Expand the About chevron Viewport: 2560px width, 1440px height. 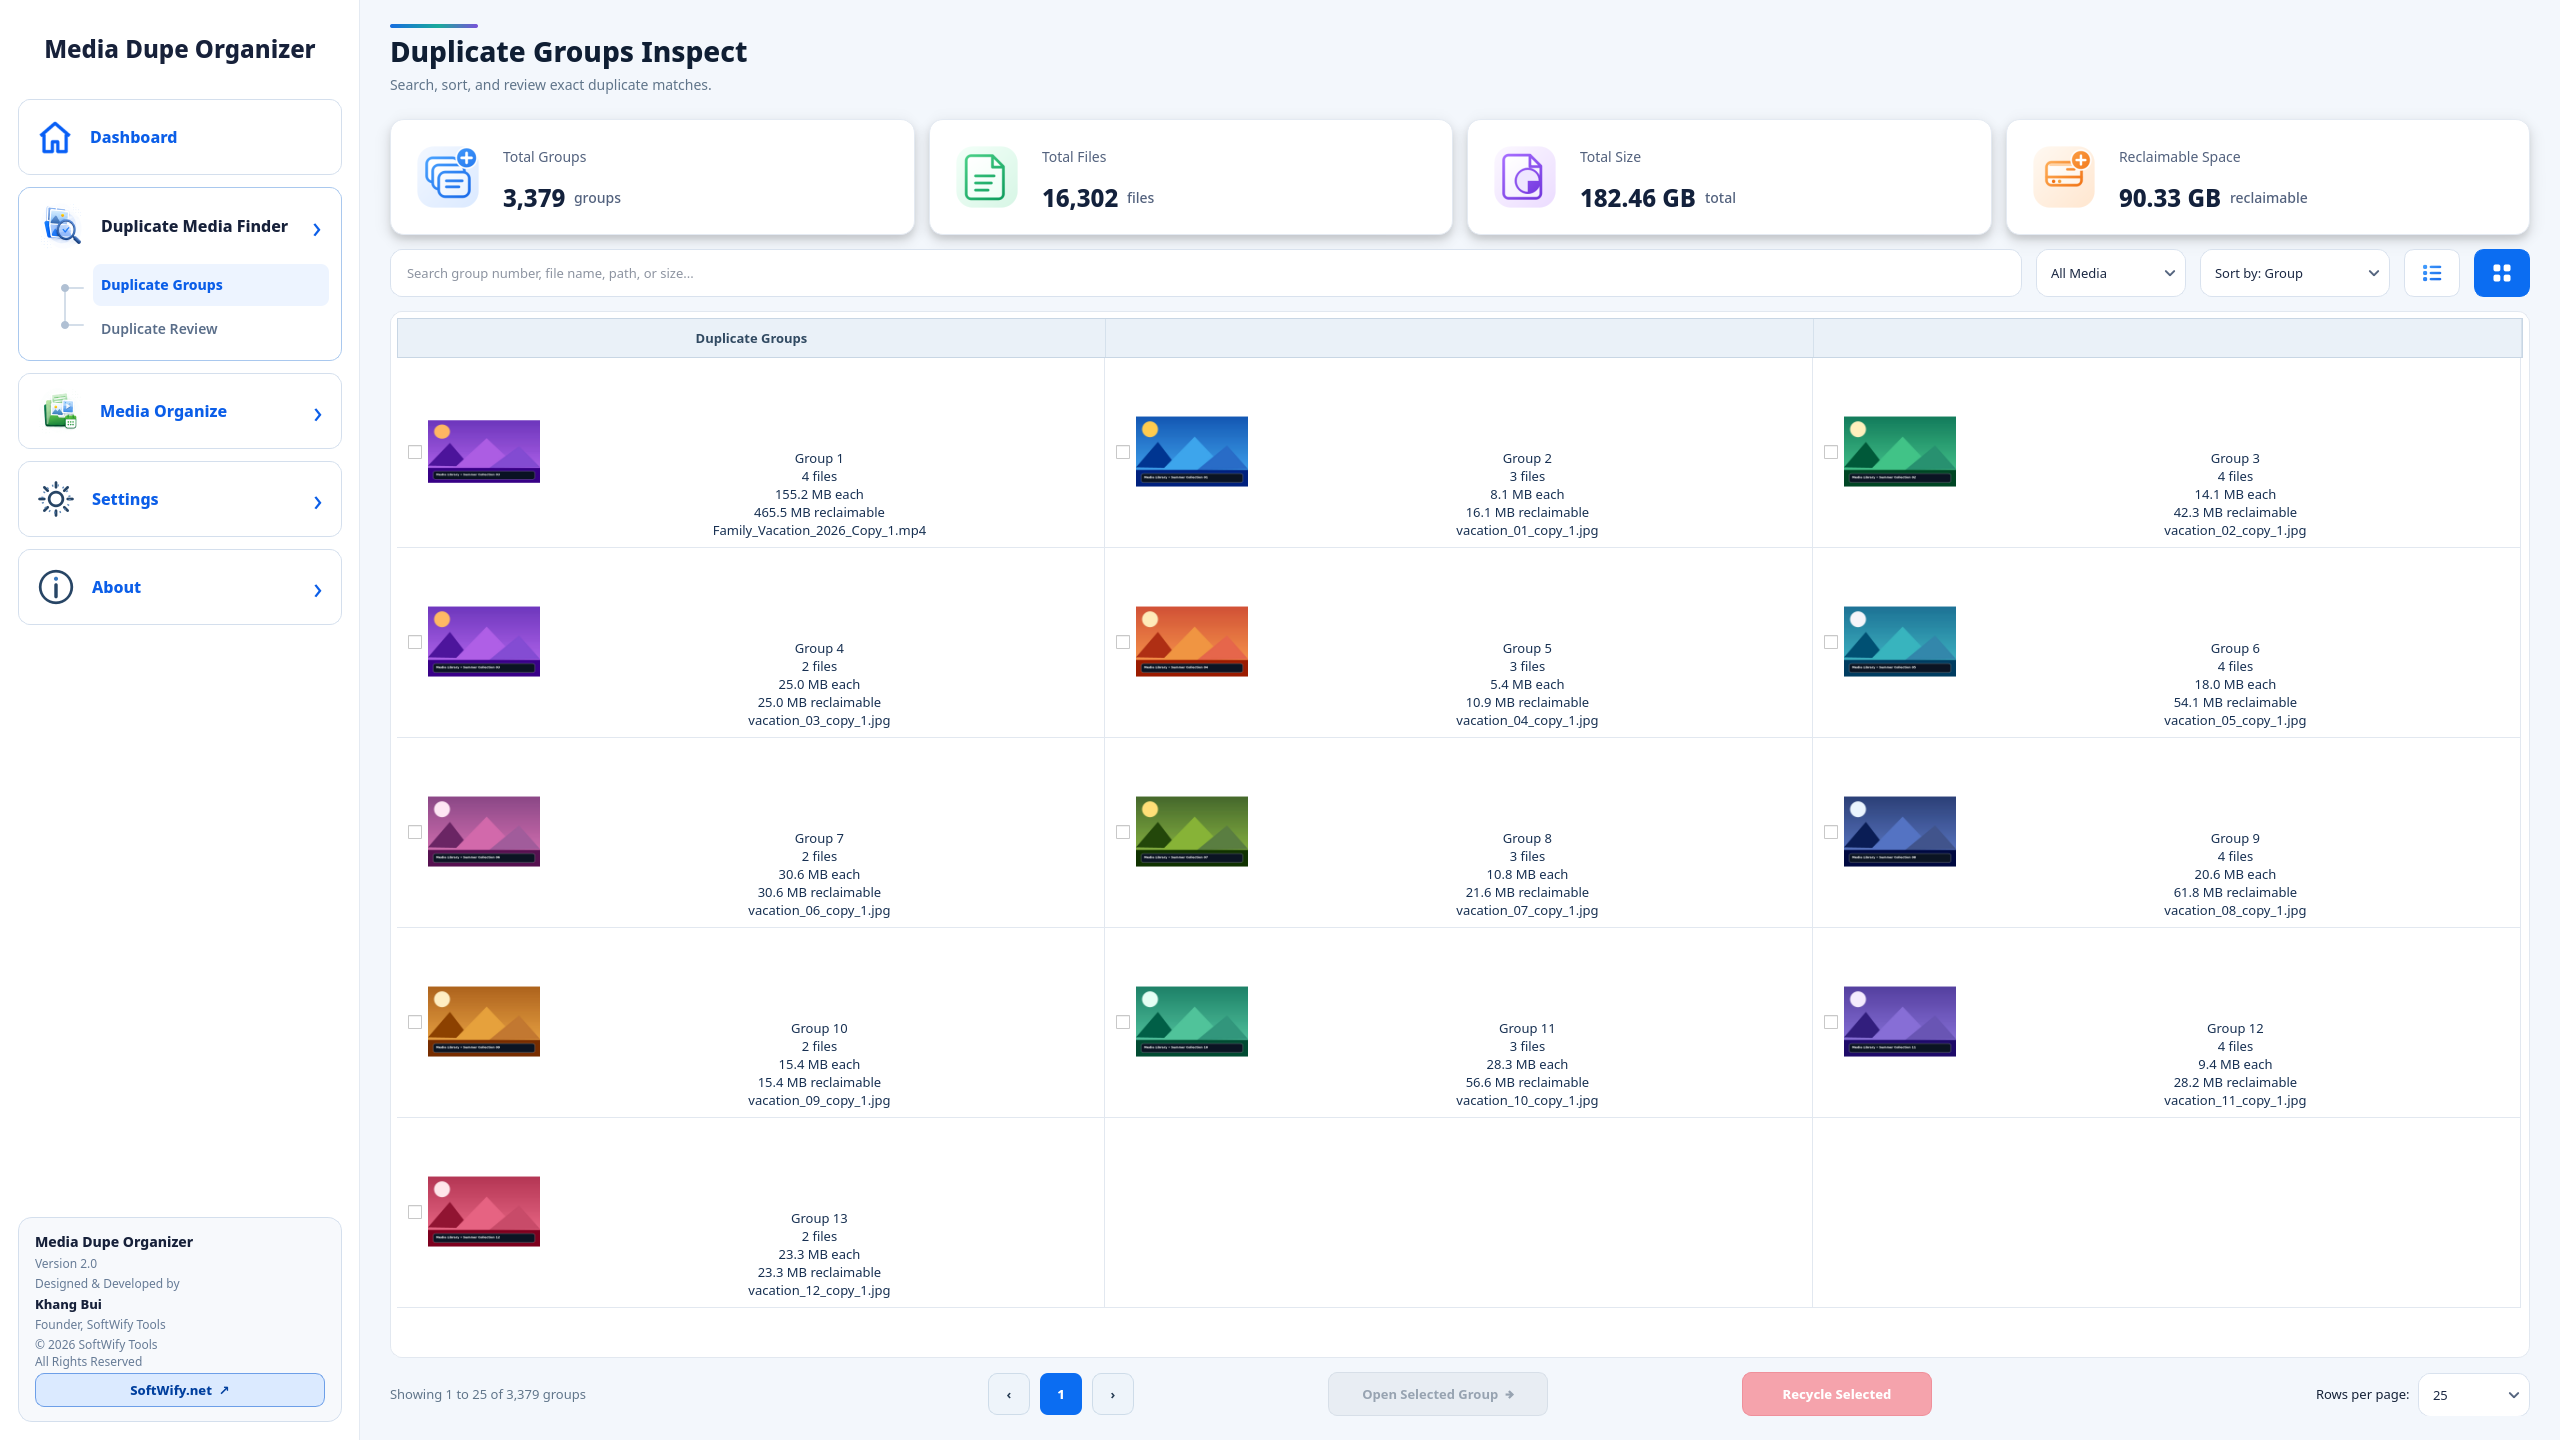[x=318, y=590]
